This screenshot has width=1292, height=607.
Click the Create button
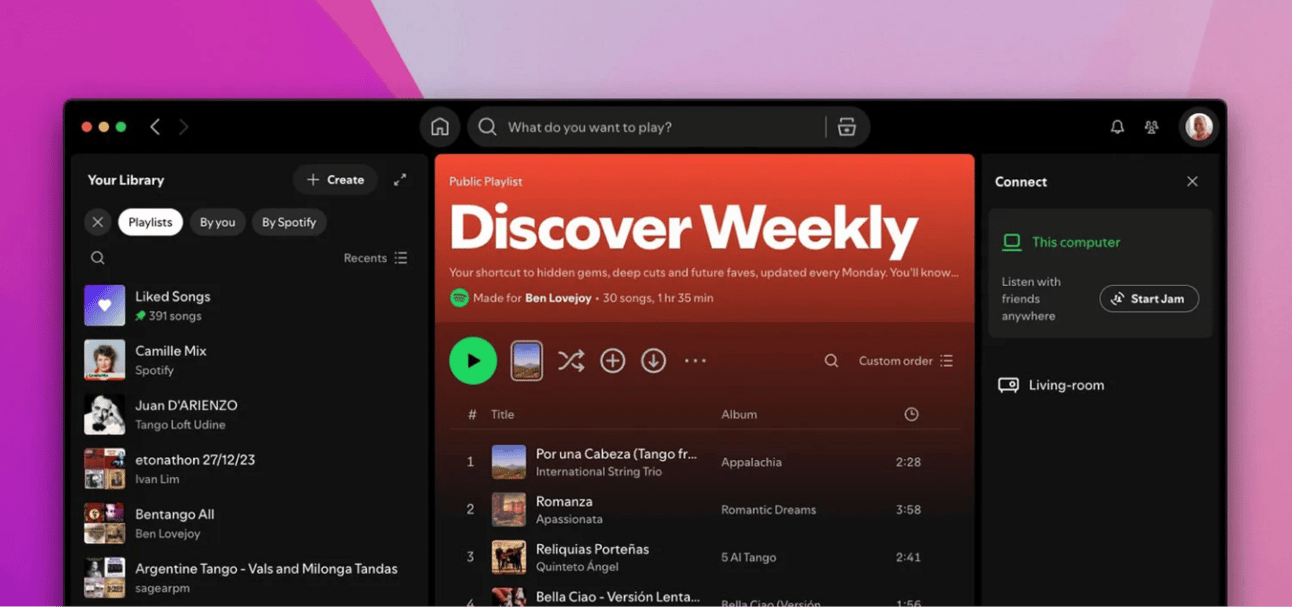tap(335, 180)
